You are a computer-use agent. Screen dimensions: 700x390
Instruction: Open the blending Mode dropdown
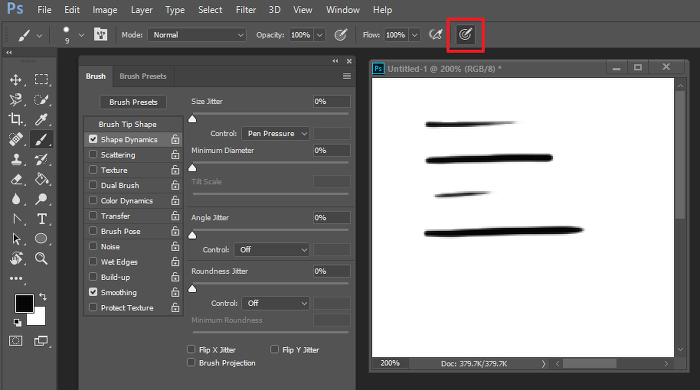197,35
